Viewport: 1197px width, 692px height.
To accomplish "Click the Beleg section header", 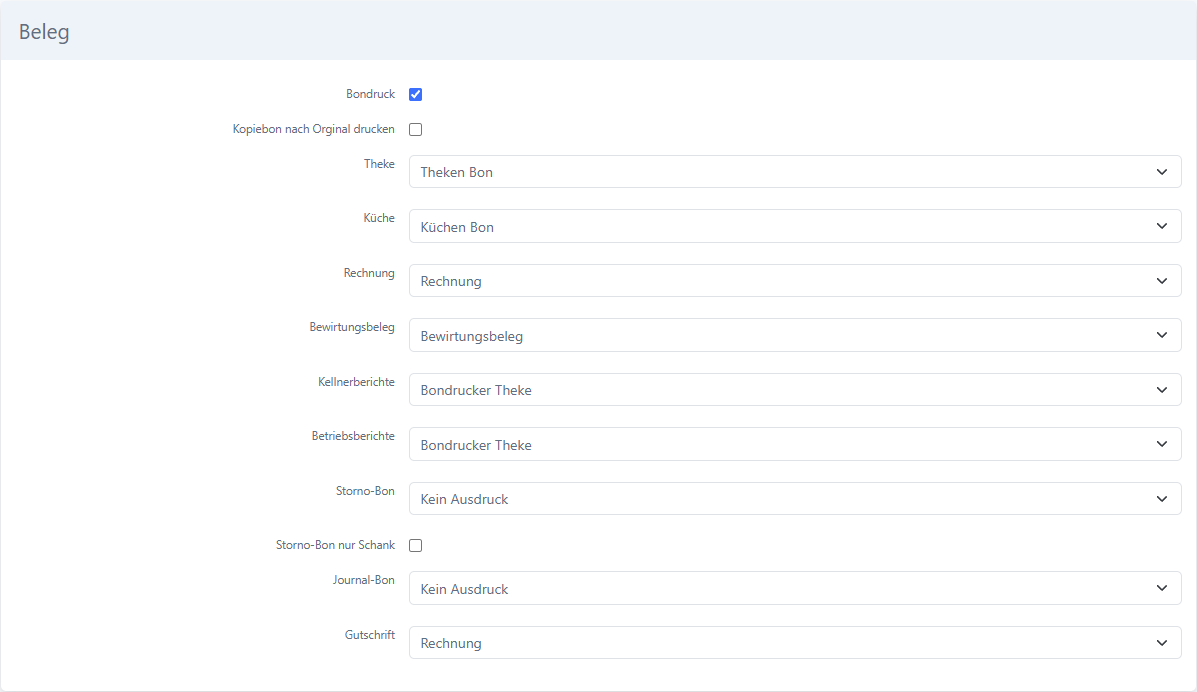I will (44, 32).
